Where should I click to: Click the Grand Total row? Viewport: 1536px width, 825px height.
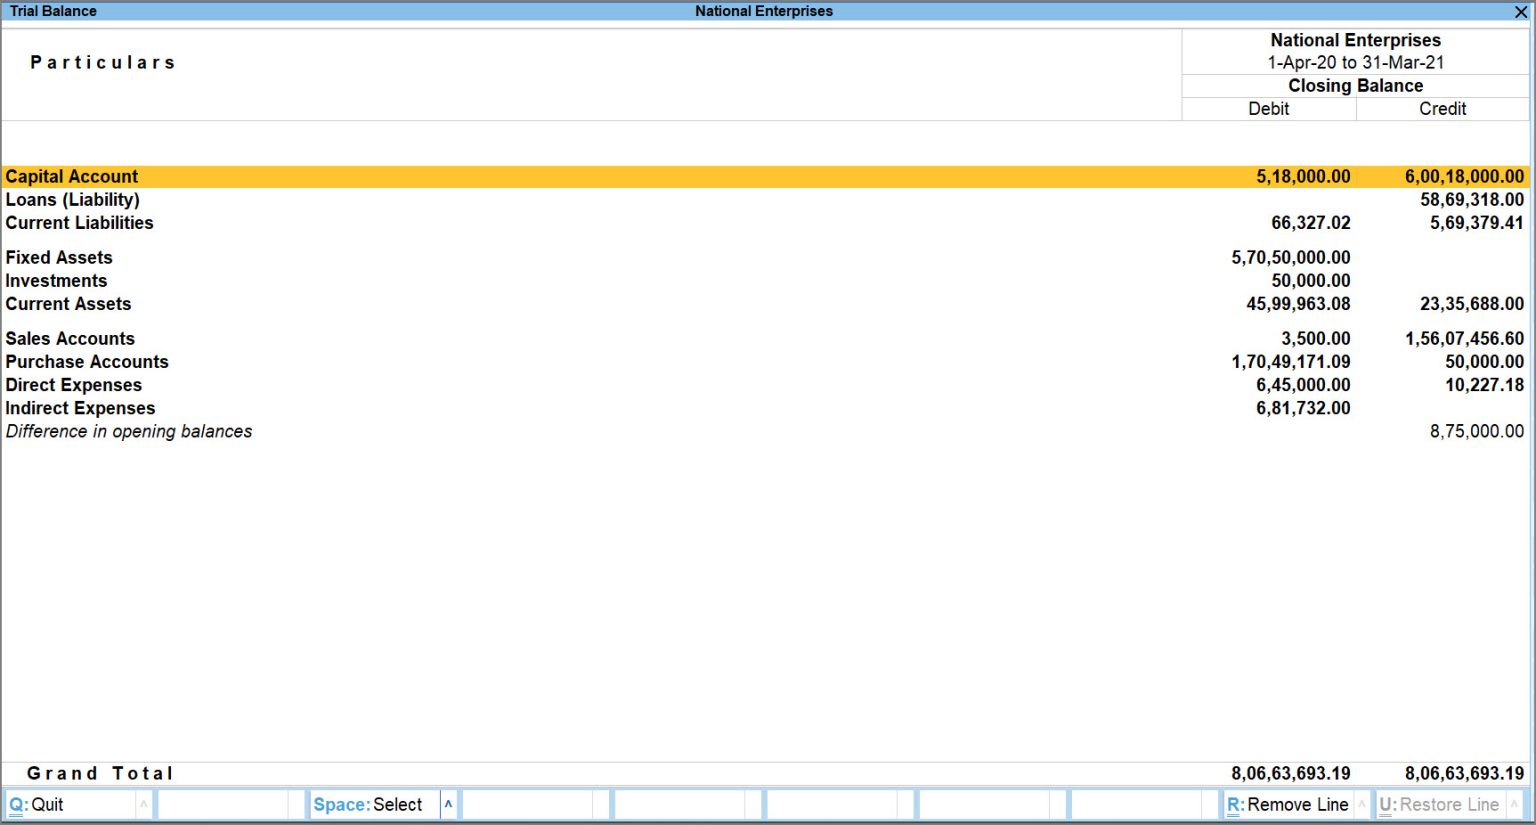(100, 772)
